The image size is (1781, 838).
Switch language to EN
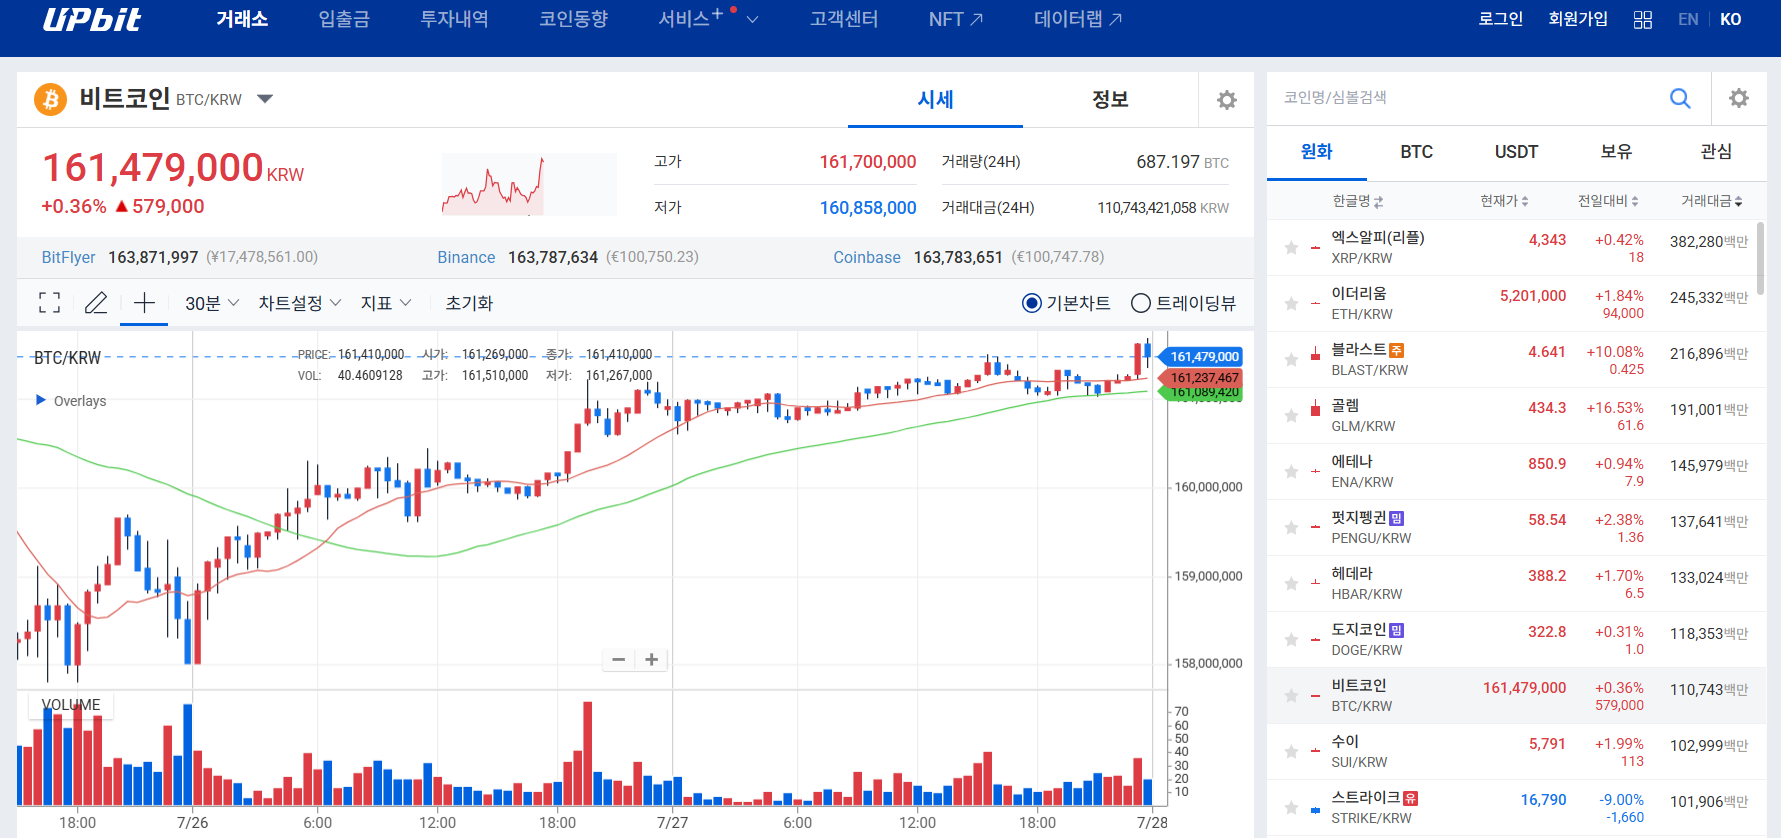[x=1688, y=19]
